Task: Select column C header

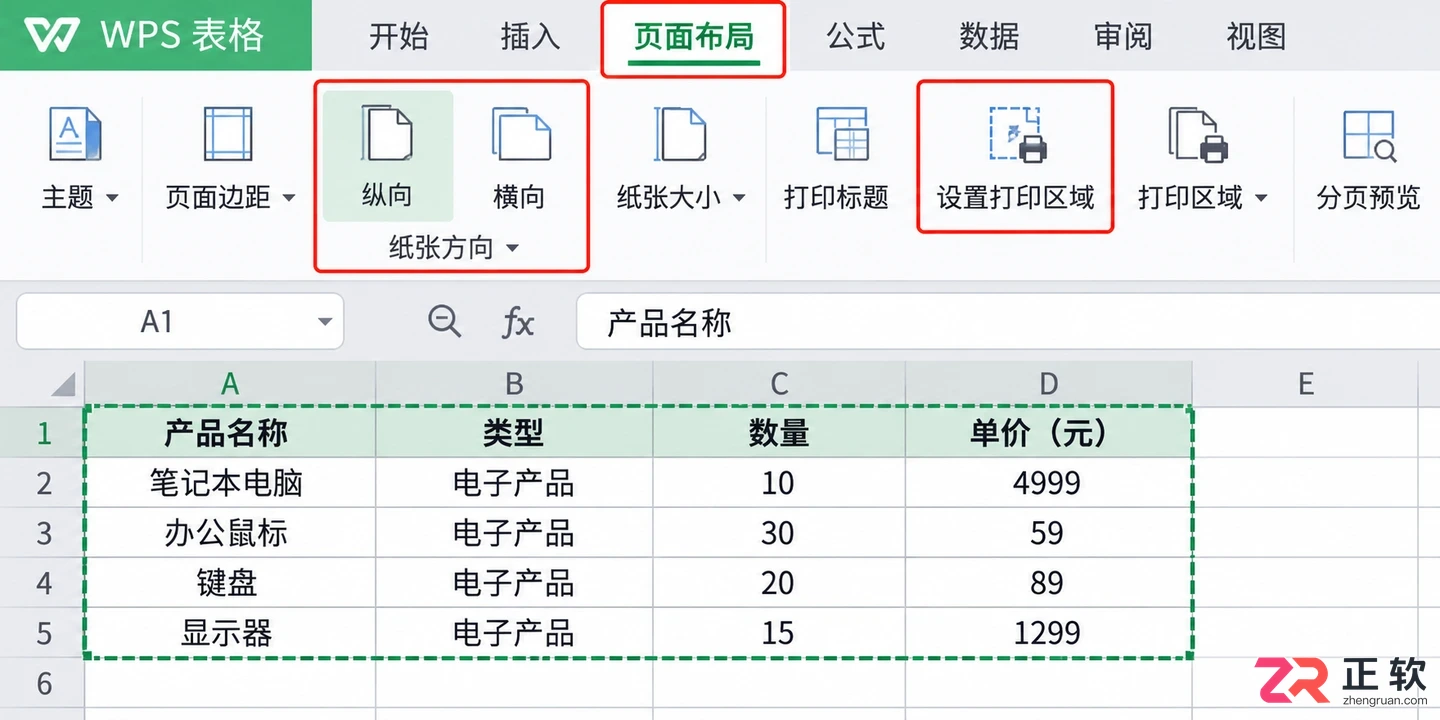Action: click(779, 383)
